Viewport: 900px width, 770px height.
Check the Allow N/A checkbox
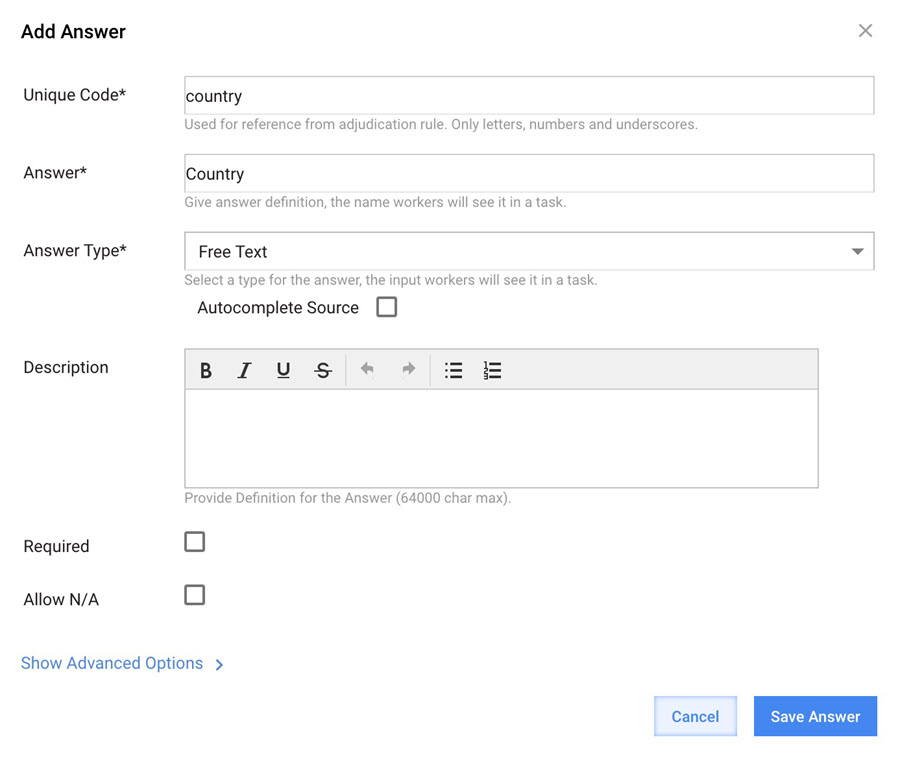pos(195,595)
